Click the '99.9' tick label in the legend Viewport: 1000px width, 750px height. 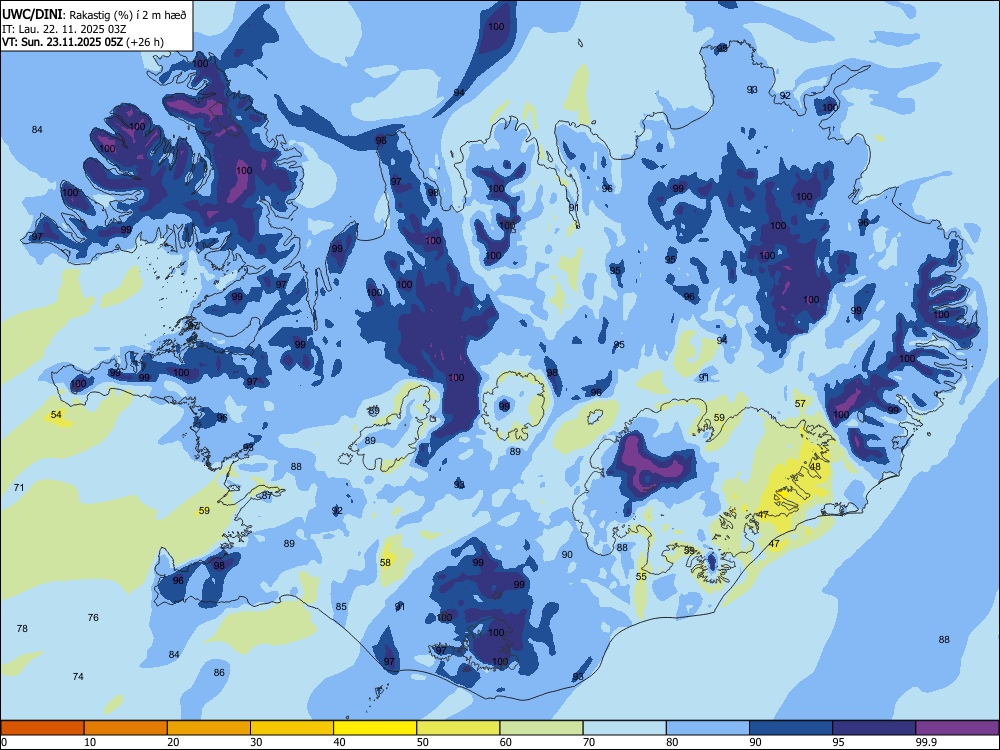coord(925,742)
